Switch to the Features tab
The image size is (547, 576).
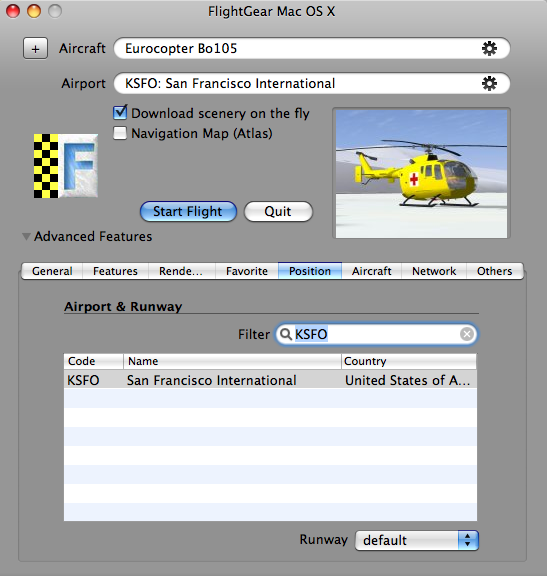[115, 271]
